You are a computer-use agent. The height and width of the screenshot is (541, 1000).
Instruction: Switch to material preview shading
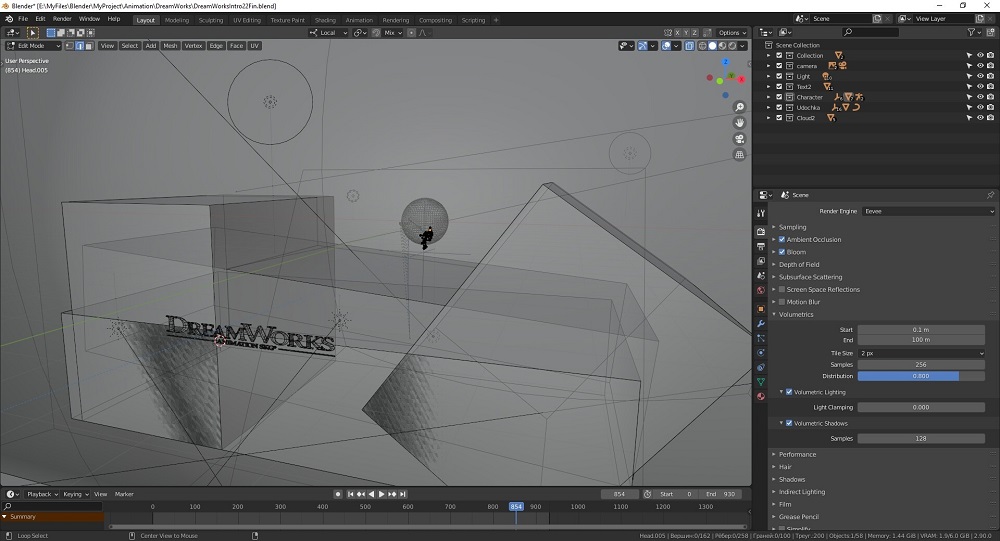pyautogui.click(x=723, y=46)
